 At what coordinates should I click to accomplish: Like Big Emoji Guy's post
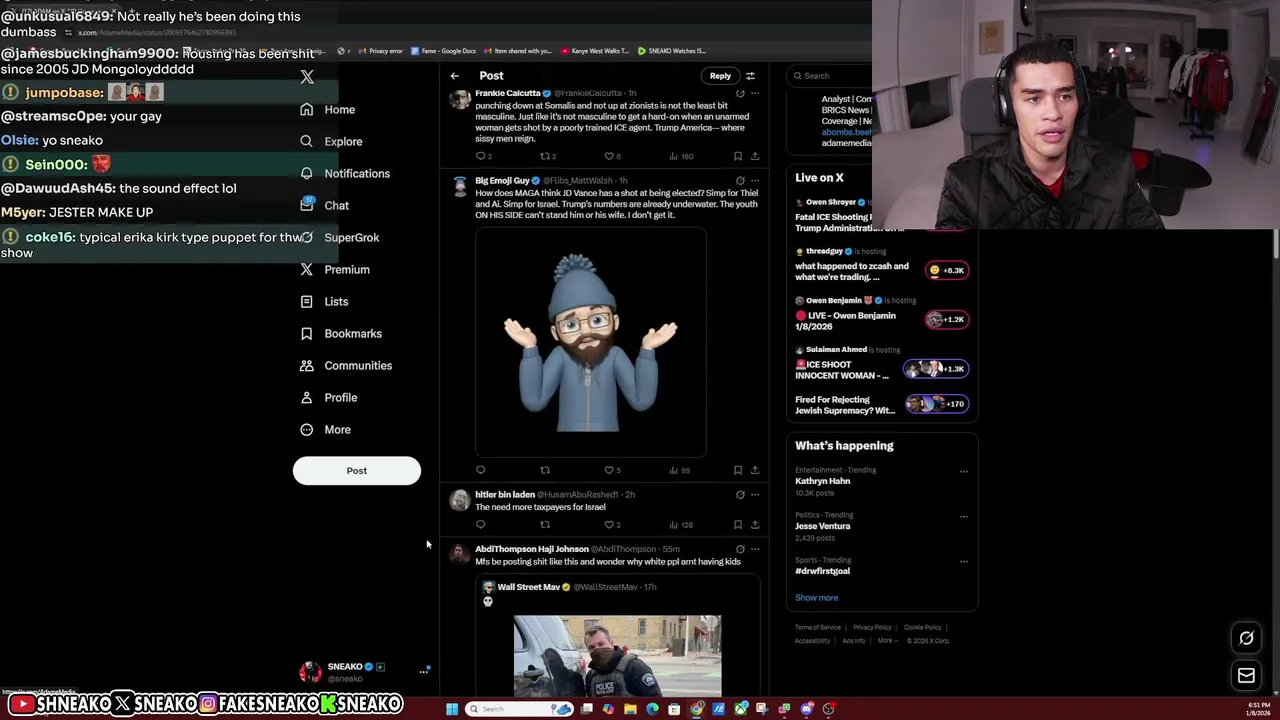[x=609, y=470]
